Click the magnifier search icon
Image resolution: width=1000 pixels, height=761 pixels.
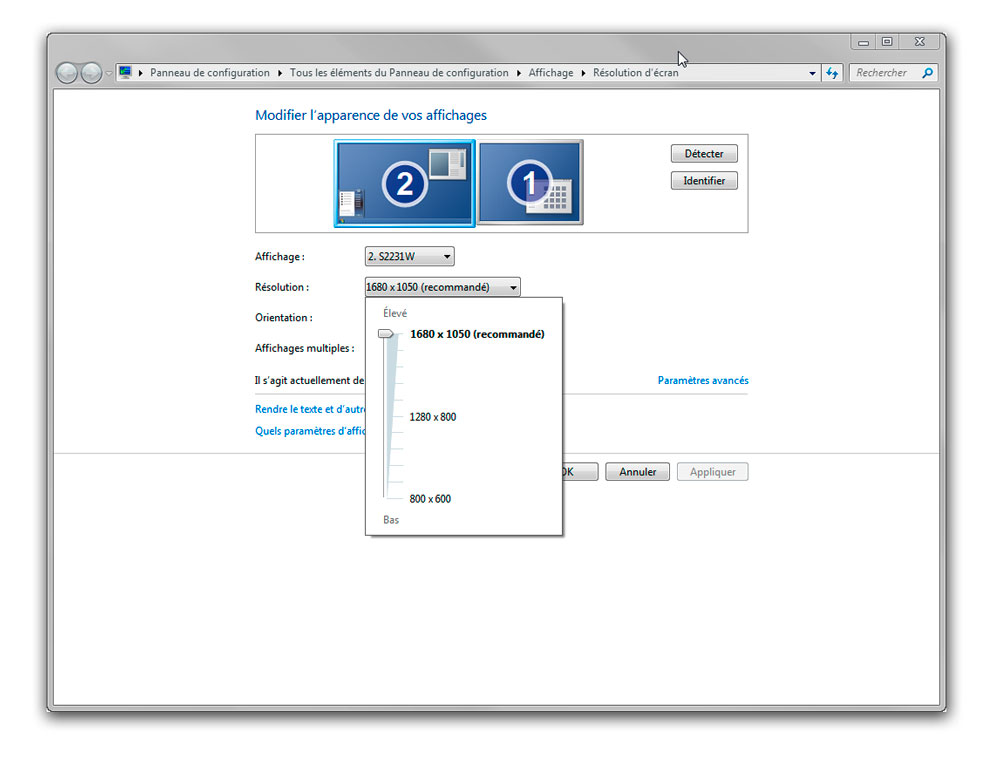pos(927,73)
